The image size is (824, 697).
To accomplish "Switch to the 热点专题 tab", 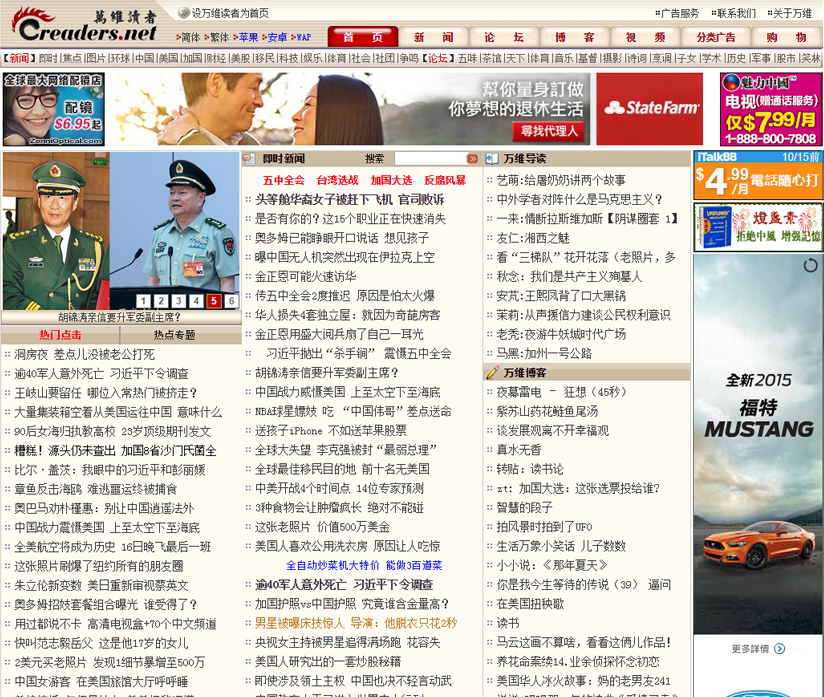I will point(174,335).
